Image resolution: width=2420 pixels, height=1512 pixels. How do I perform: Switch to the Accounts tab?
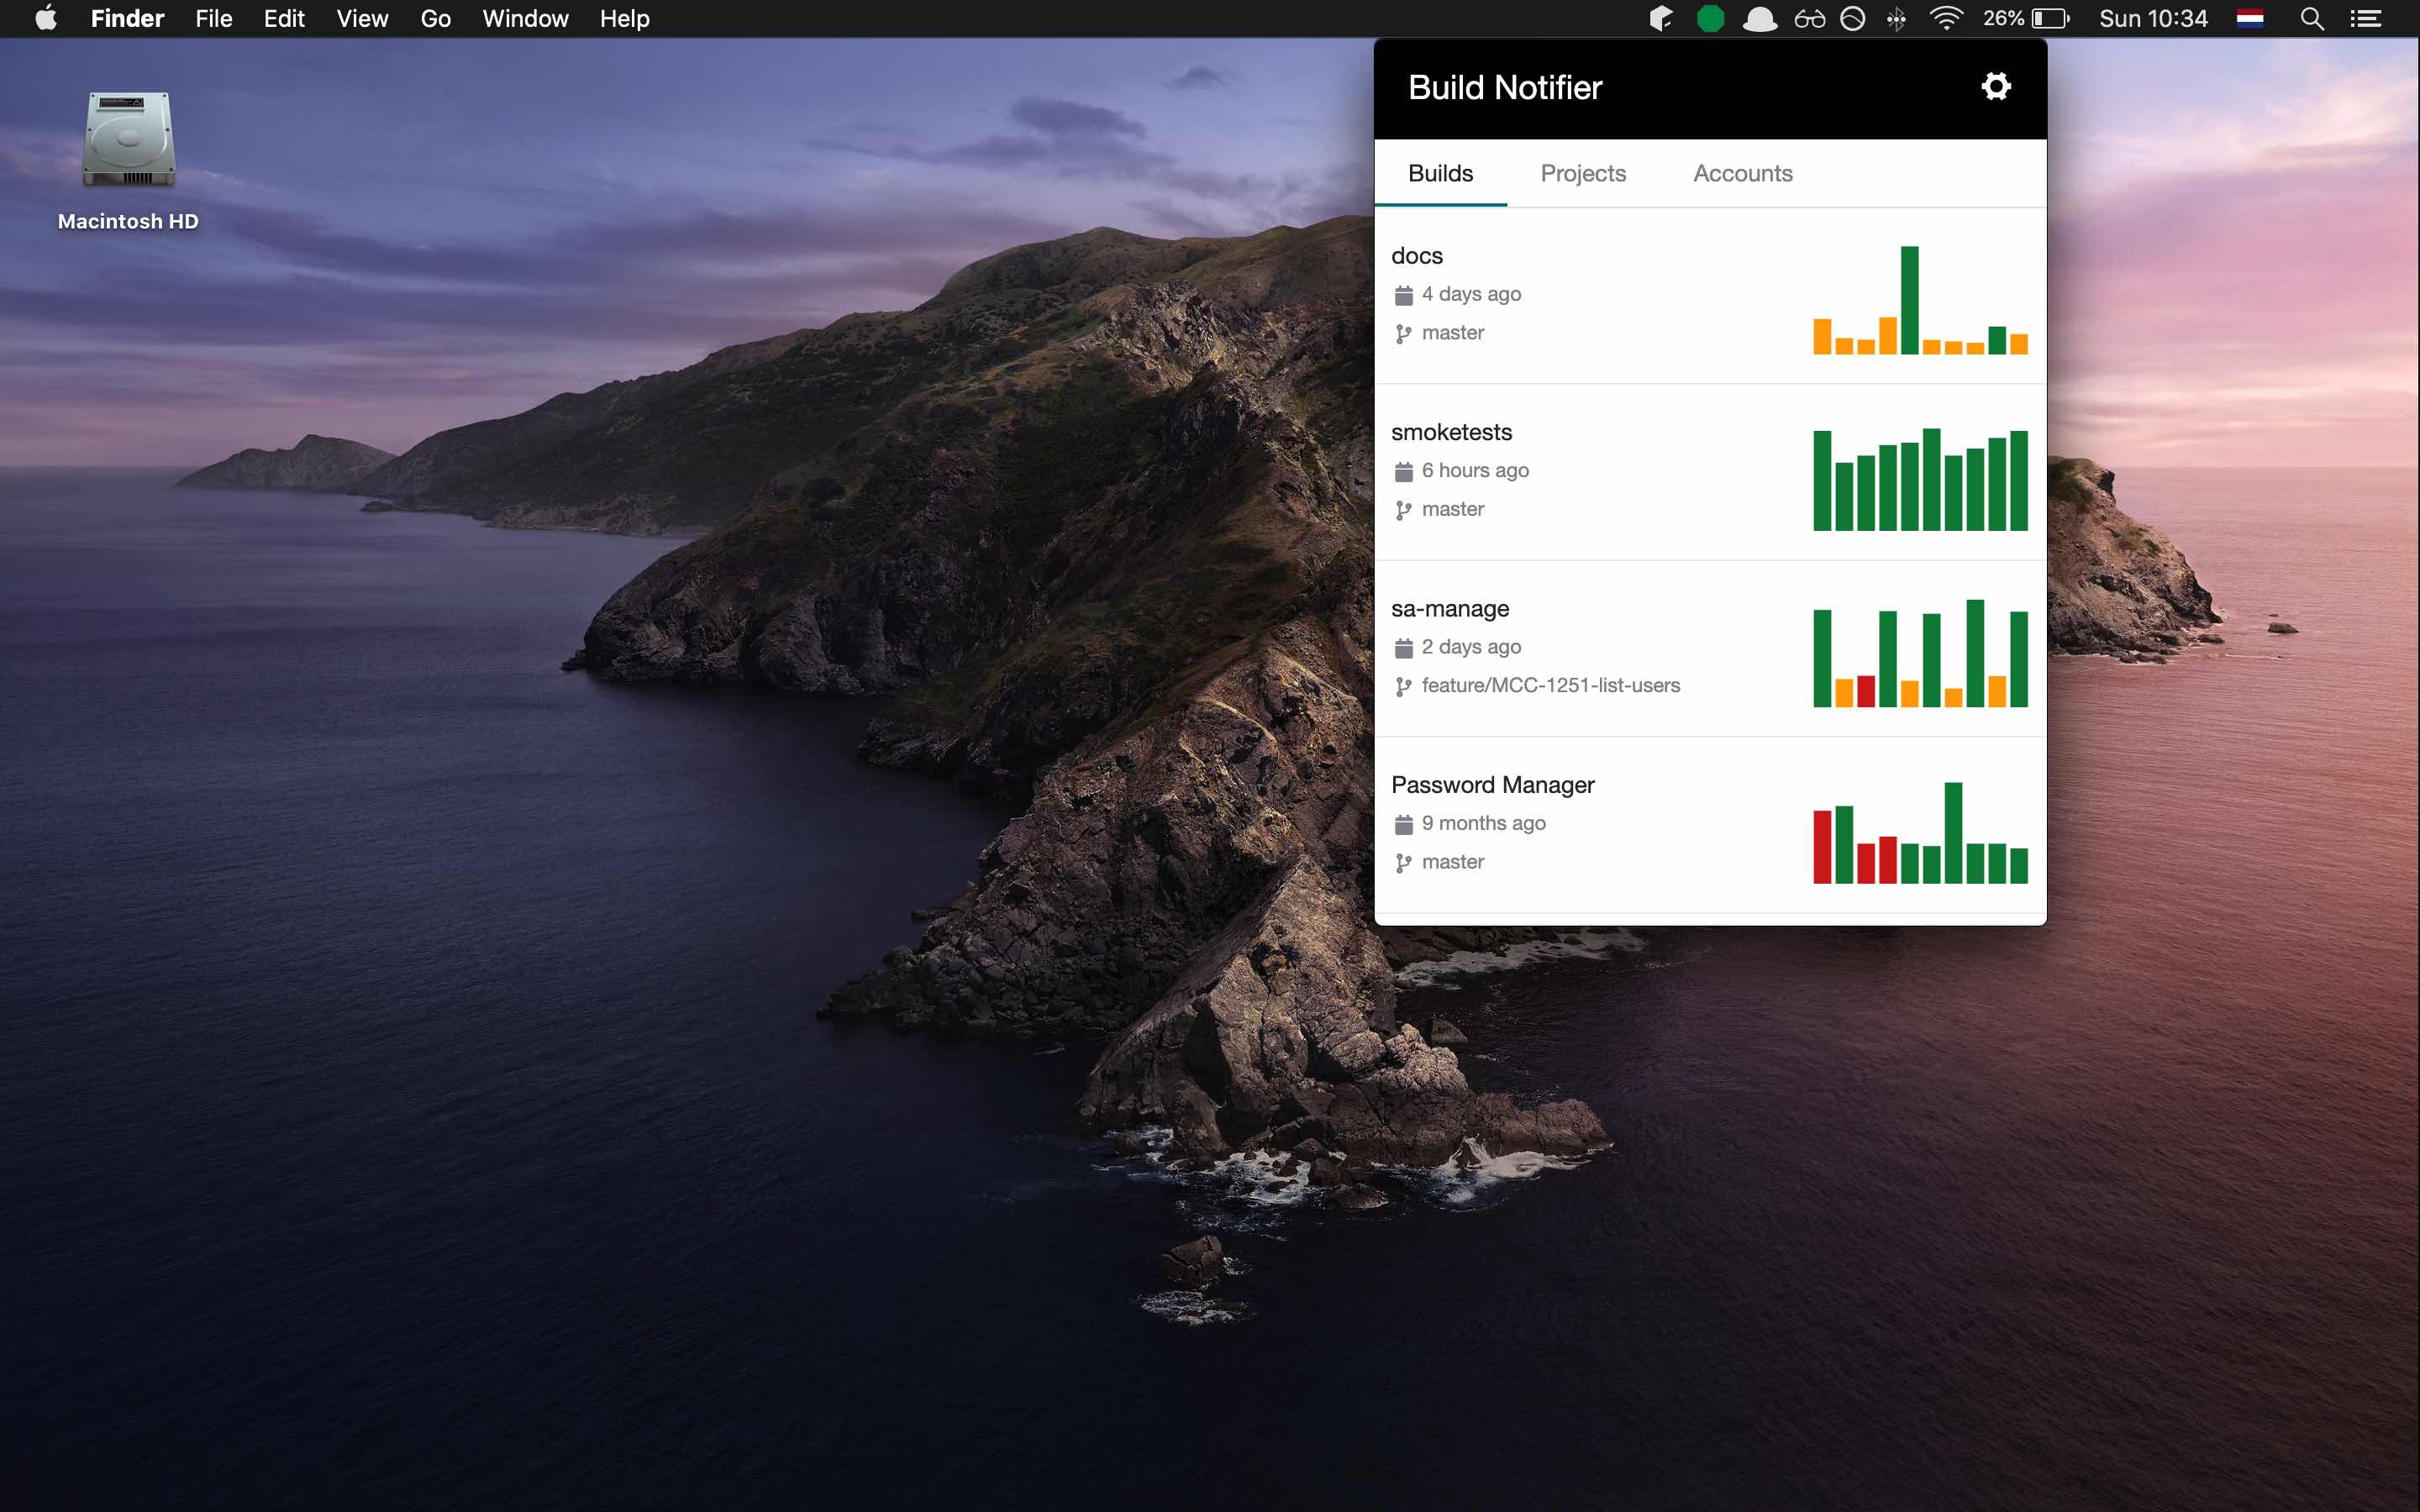(1742, 173)
